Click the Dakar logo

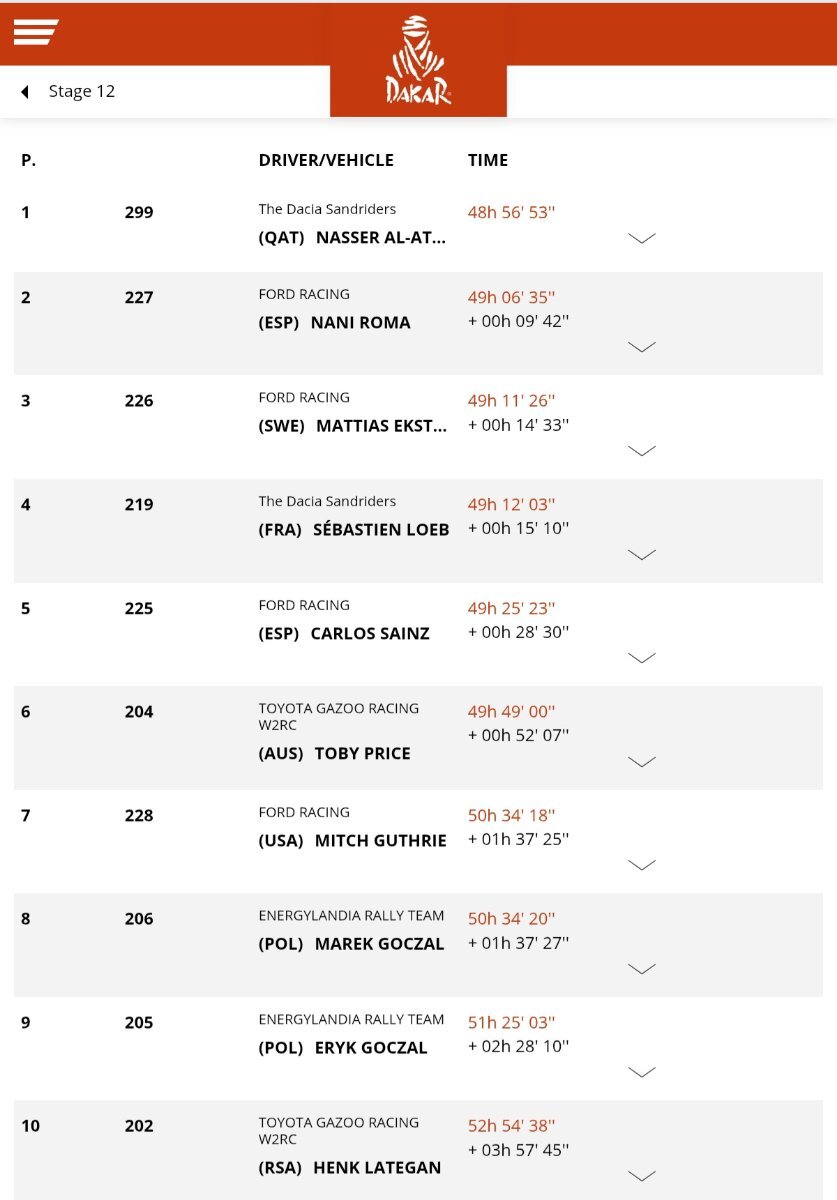click(418, 60)
